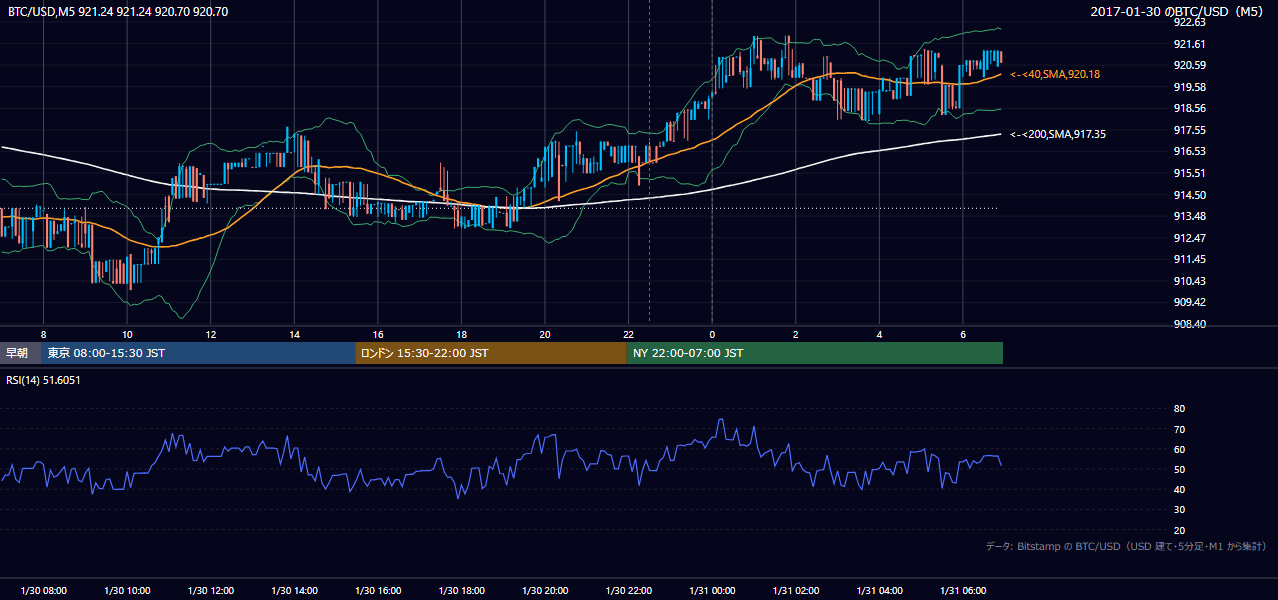Click hour 16 on the price chart axis
1278x600 pixels.
click(x=377, y=334)
